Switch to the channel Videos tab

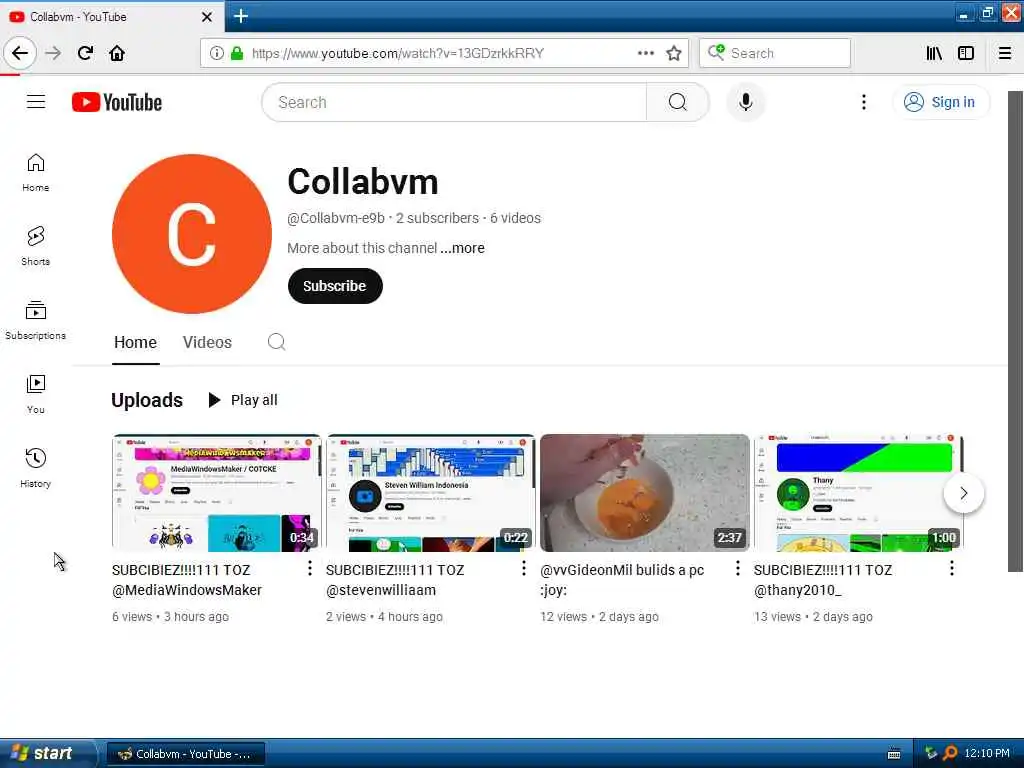tap(207, 342)
